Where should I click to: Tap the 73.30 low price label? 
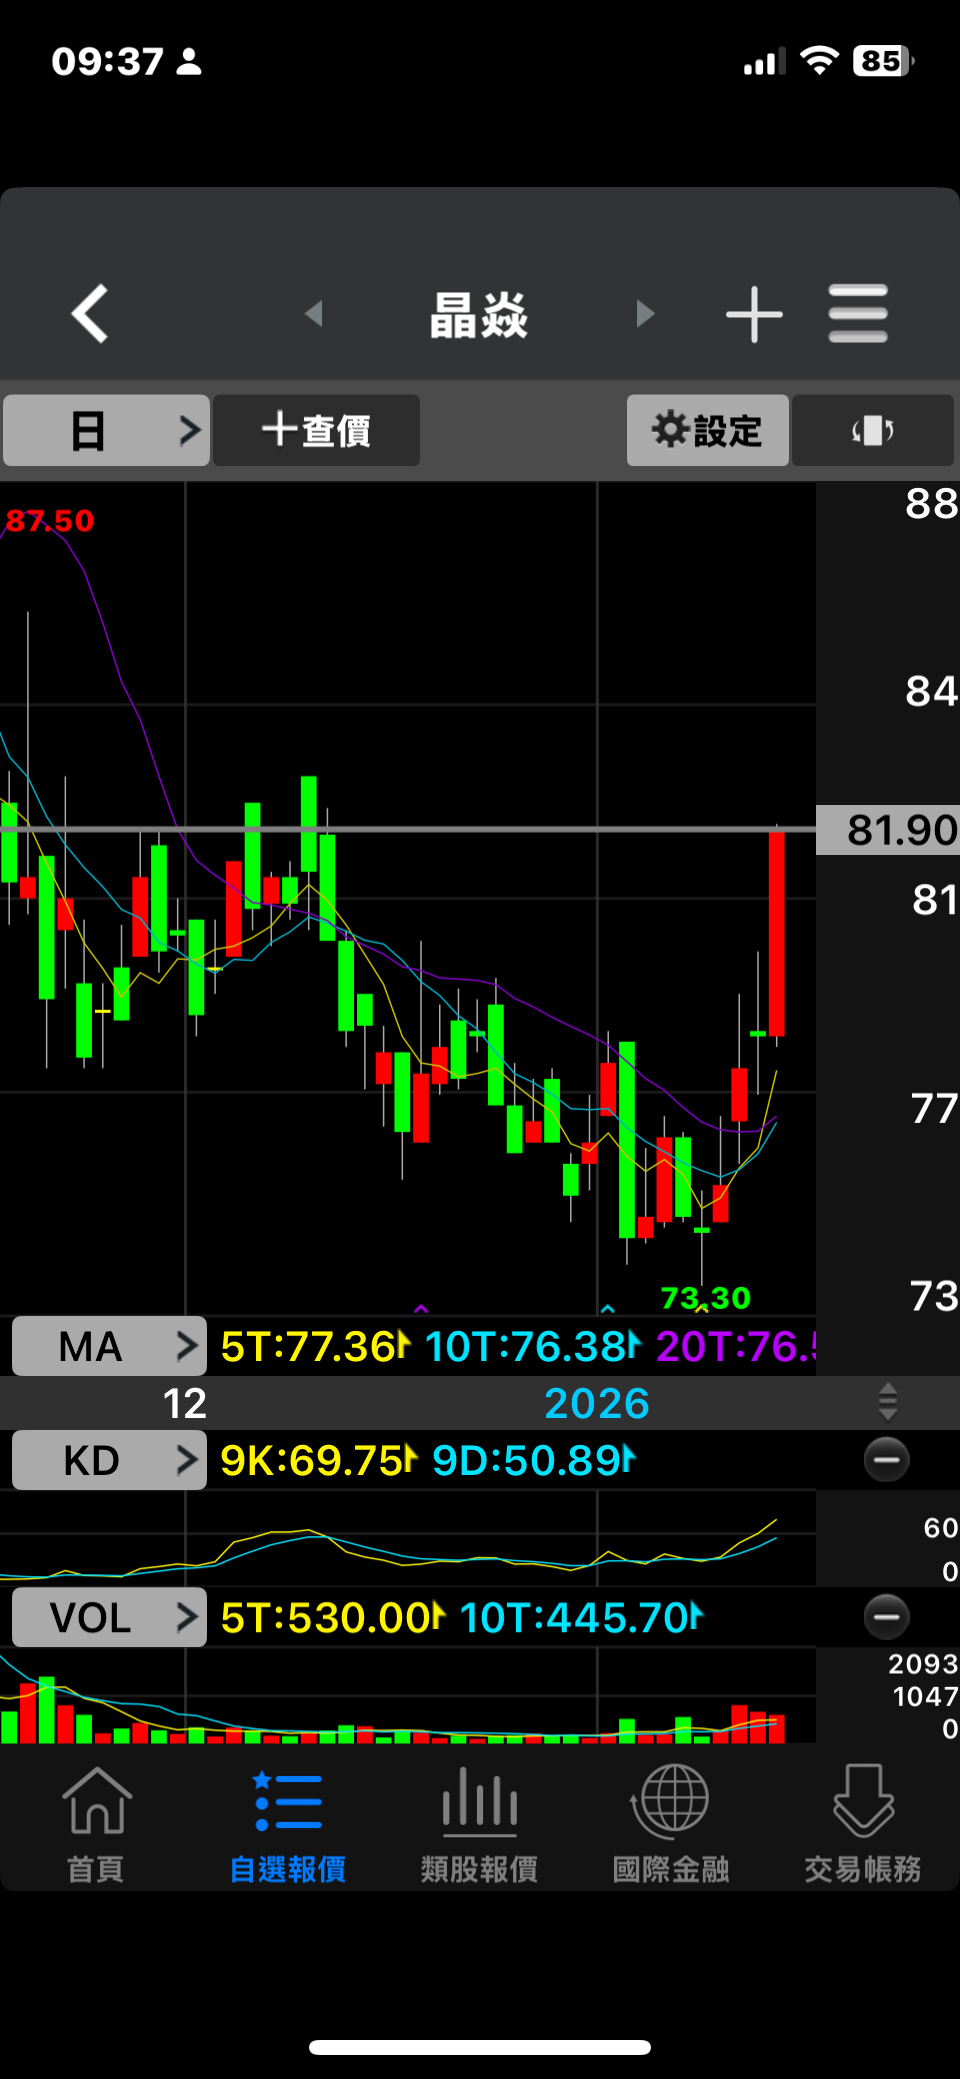(706, 1298)
